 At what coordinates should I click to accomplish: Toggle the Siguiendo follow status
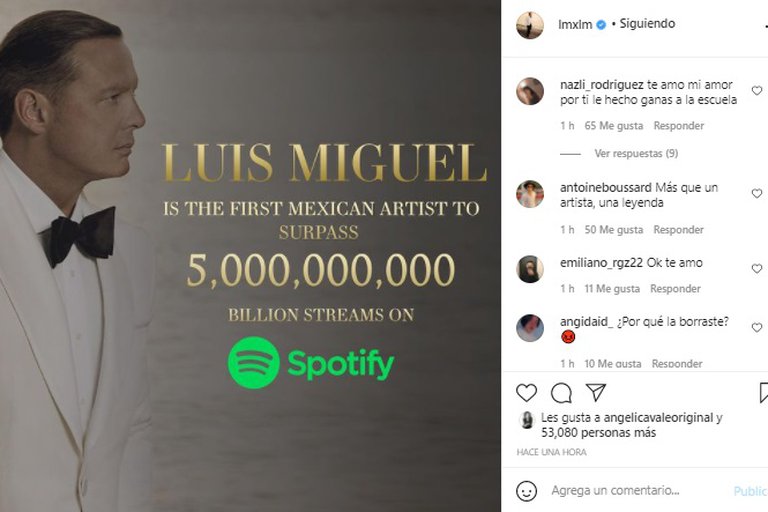click(647, 24)
